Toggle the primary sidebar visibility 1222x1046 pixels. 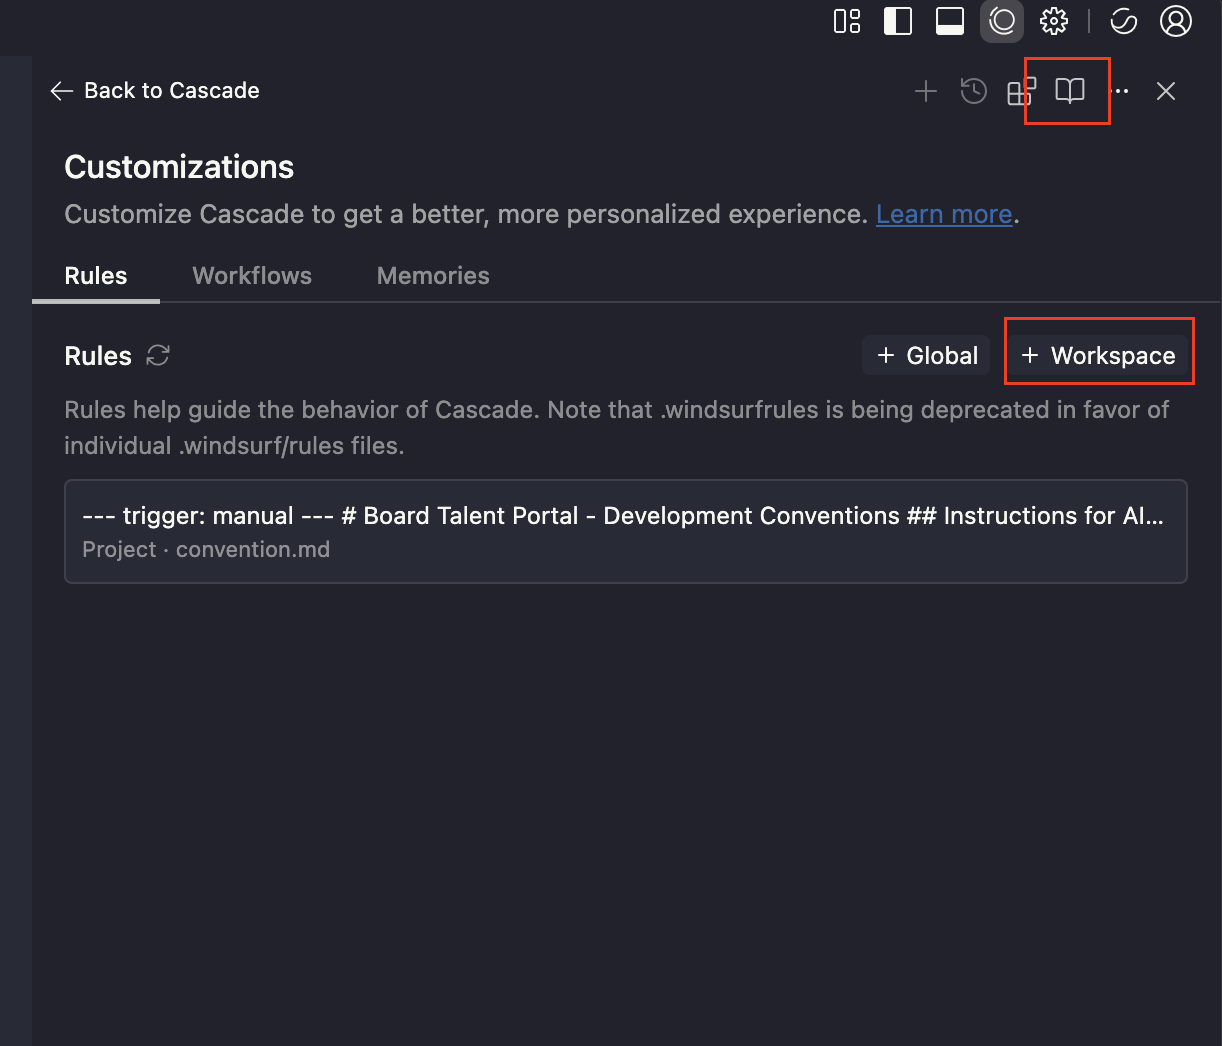[x=898, y=21]
